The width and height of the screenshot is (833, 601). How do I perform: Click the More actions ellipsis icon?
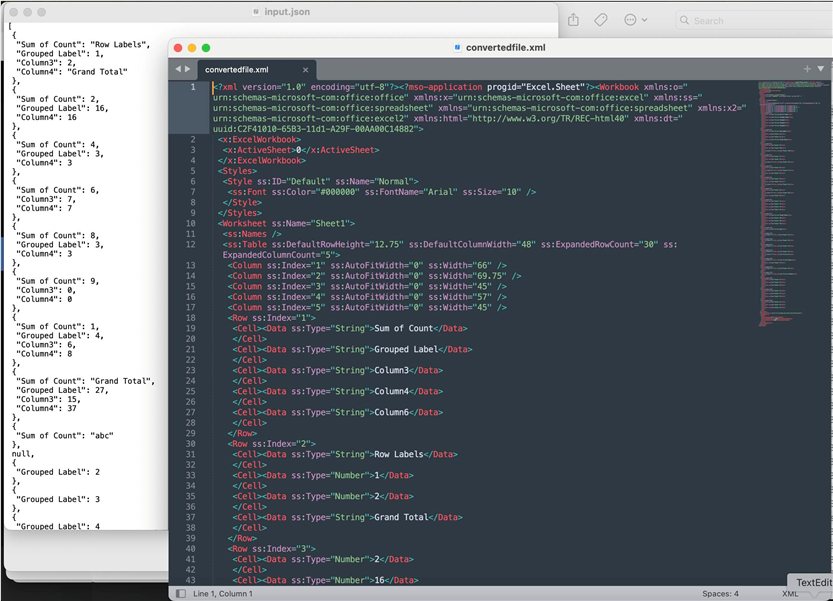click(x=628, y=19)
